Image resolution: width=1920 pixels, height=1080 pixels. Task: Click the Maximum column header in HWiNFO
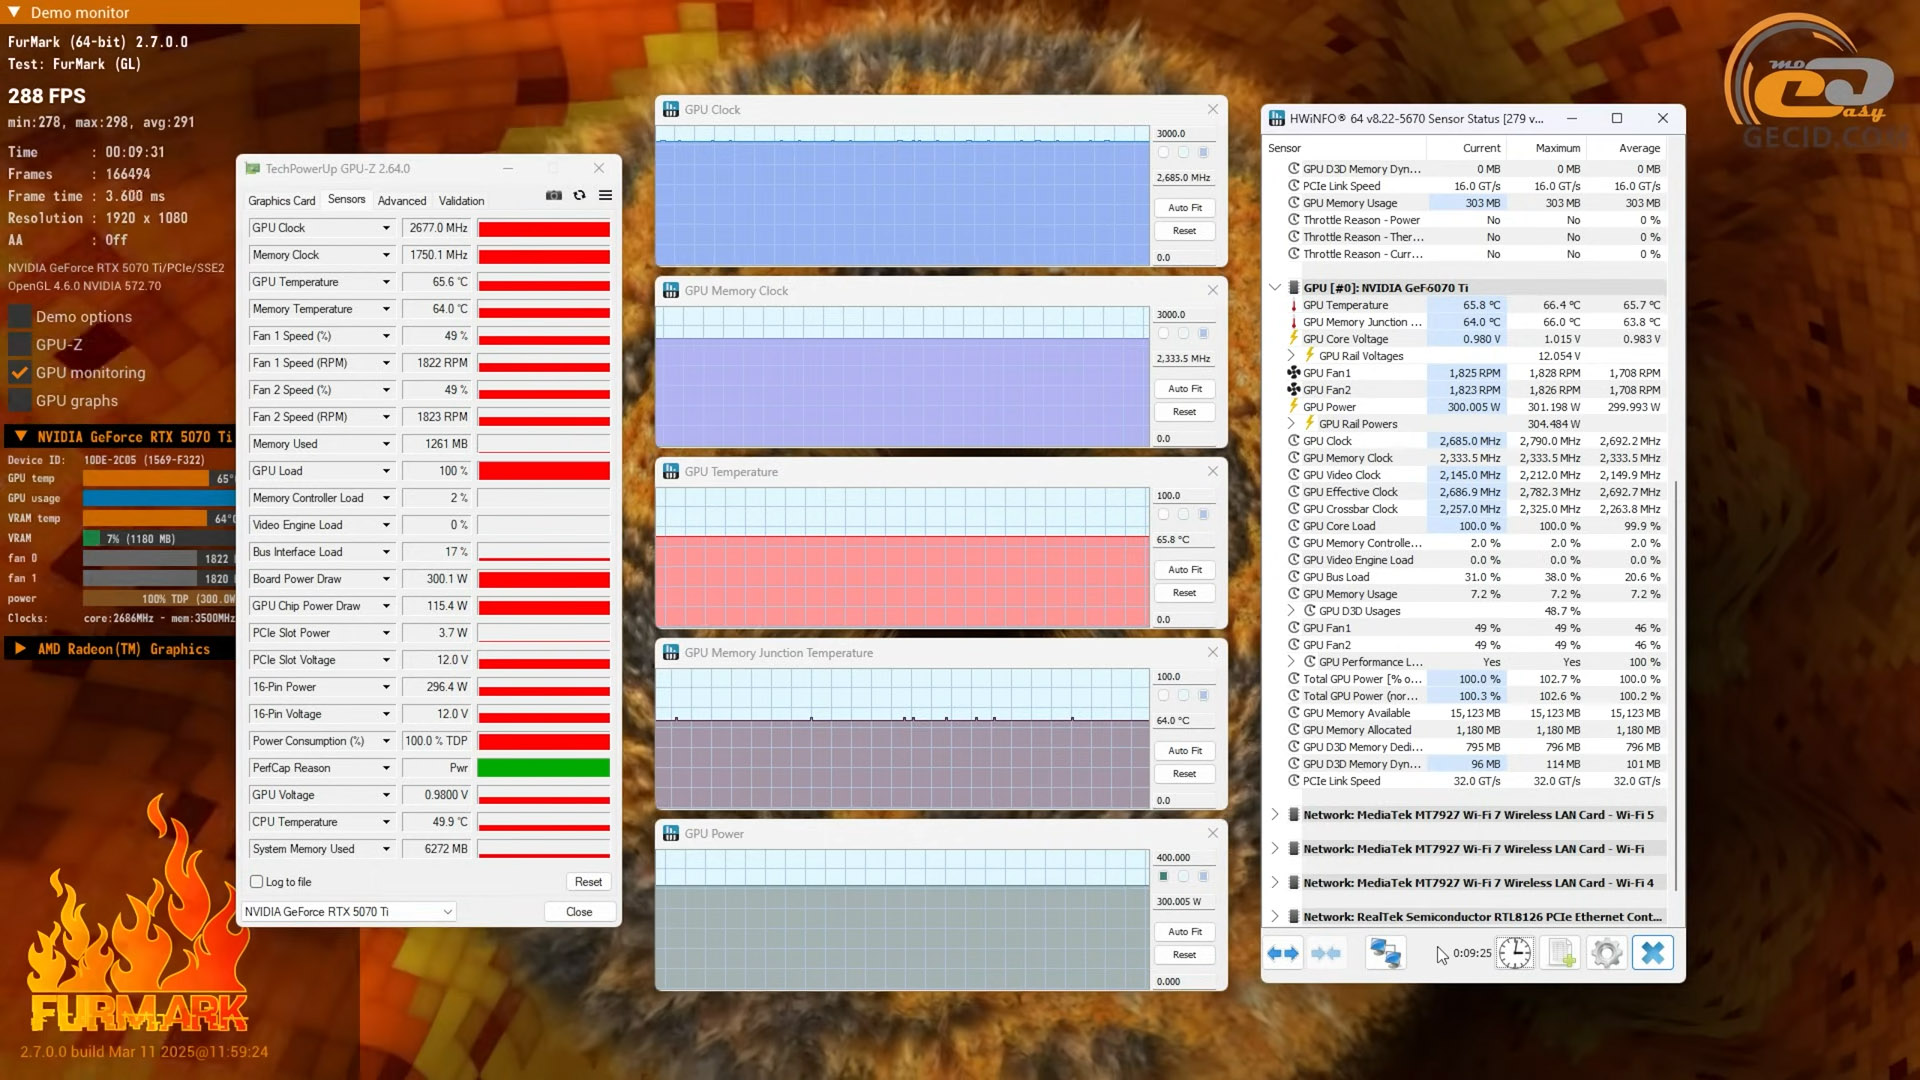1557,148
